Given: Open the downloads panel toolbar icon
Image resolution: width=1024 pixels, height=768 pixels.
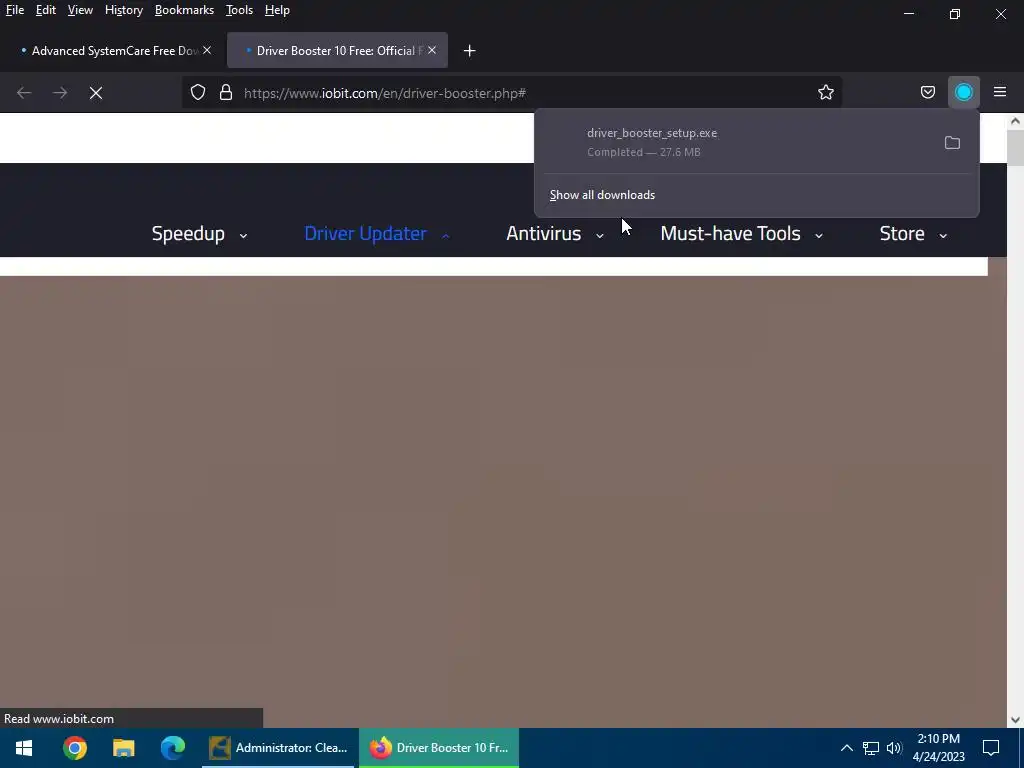Looking at the screenshot, I should pyautogui.click(x=963, y=93).
